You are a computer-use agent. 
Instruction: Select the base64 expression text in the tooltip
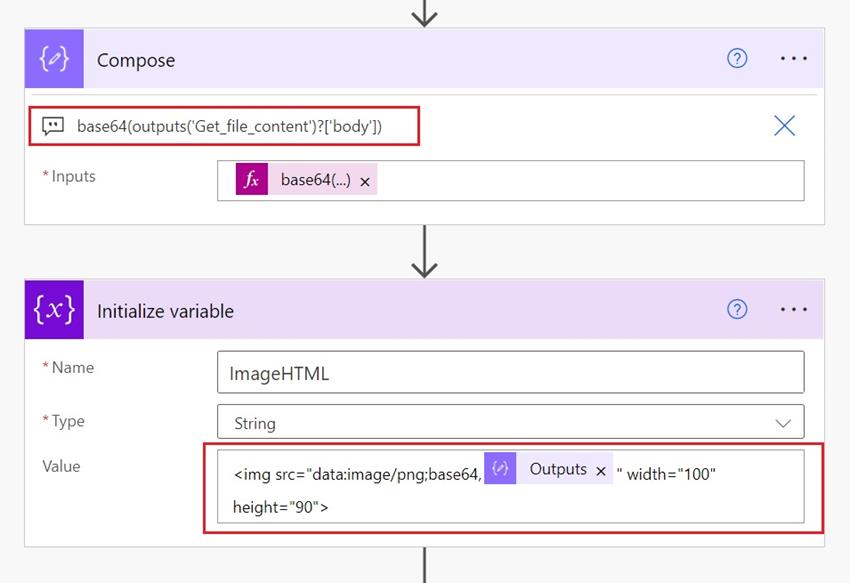pos(230,125)
